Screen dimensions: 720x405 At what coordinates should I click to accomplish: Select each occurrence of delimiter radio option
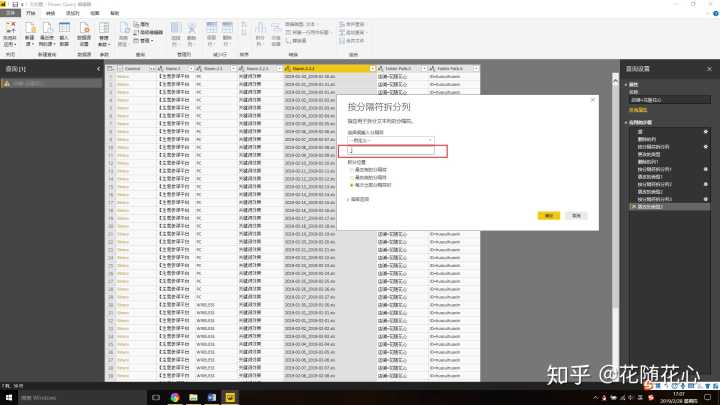click(353, 185)
